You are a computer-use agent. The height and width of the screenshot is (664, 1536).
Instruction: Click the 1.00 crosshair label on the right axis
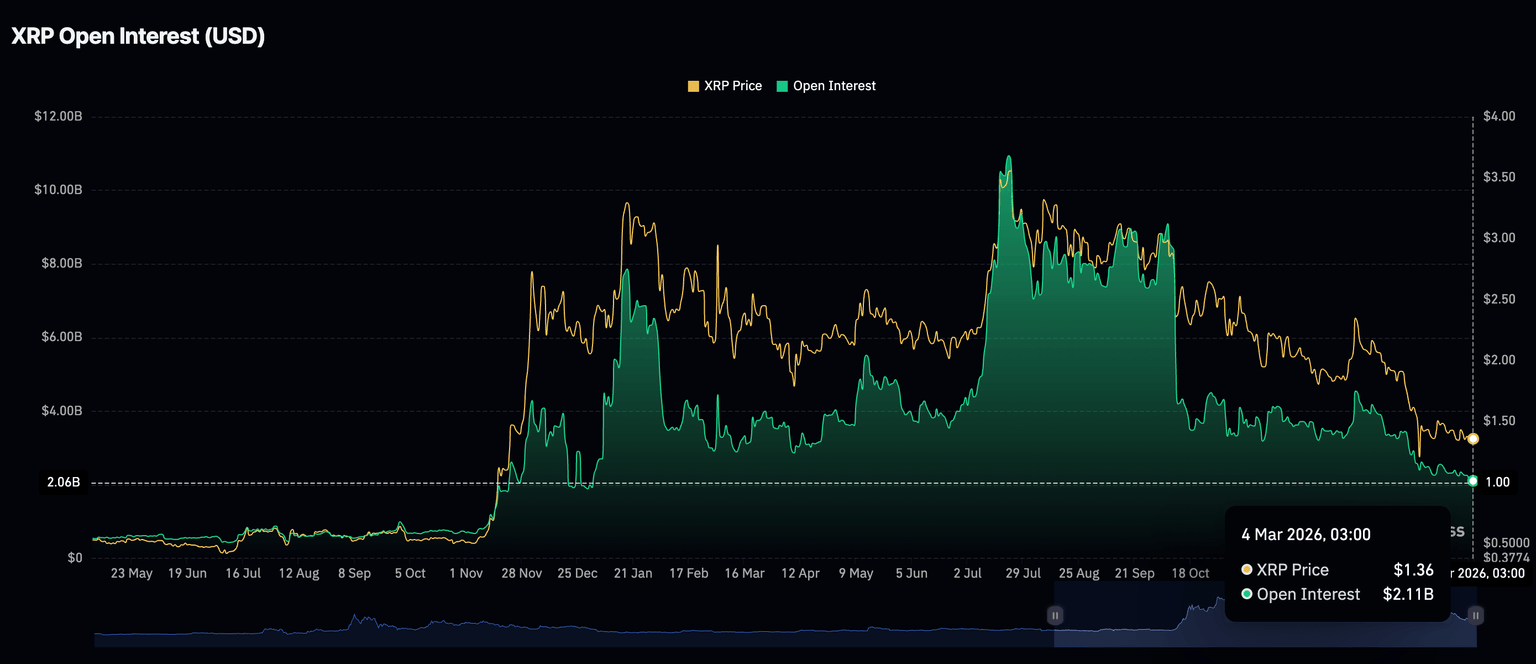point(1497,483)
